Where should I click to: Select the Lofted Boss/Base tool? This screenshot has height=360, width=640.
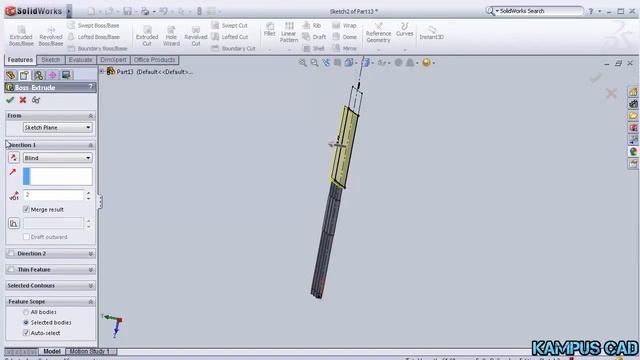(x=93, y=37)
